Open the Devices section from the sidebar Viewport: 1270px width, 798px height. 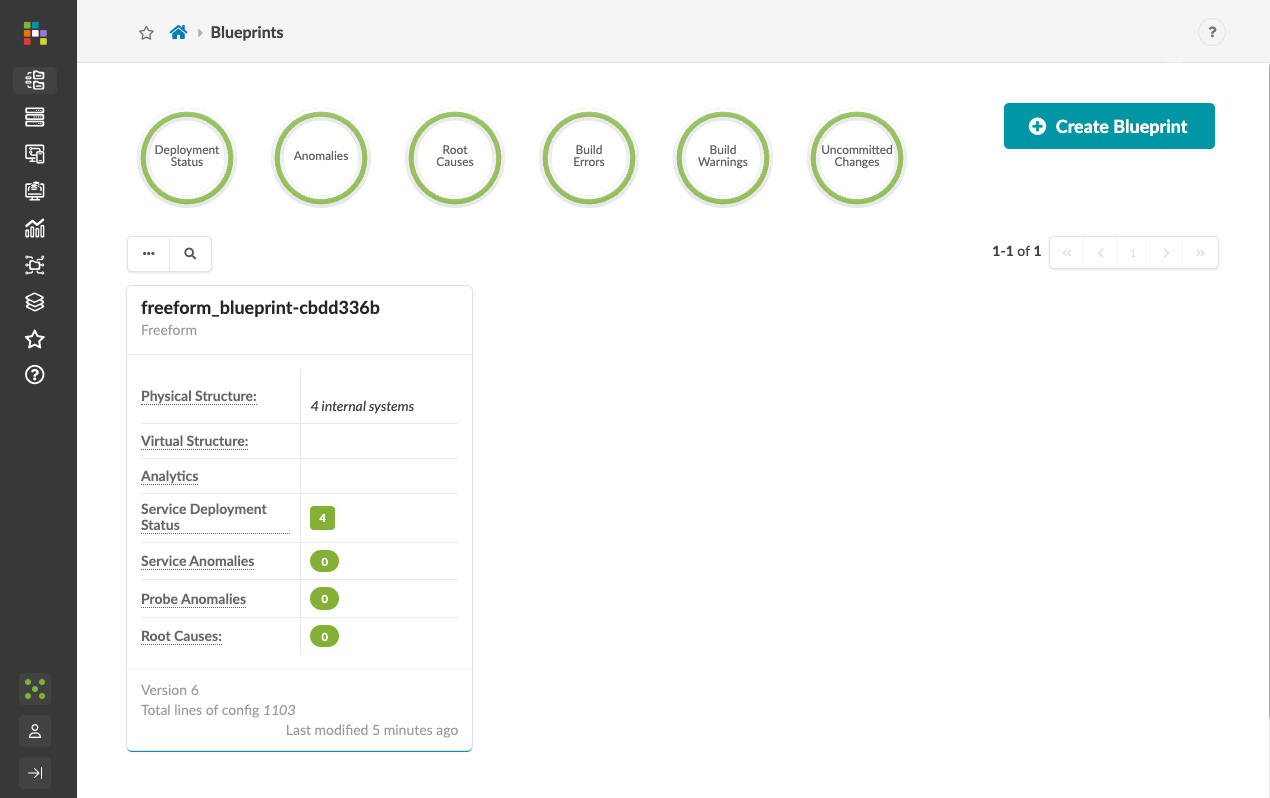point(35,117)
